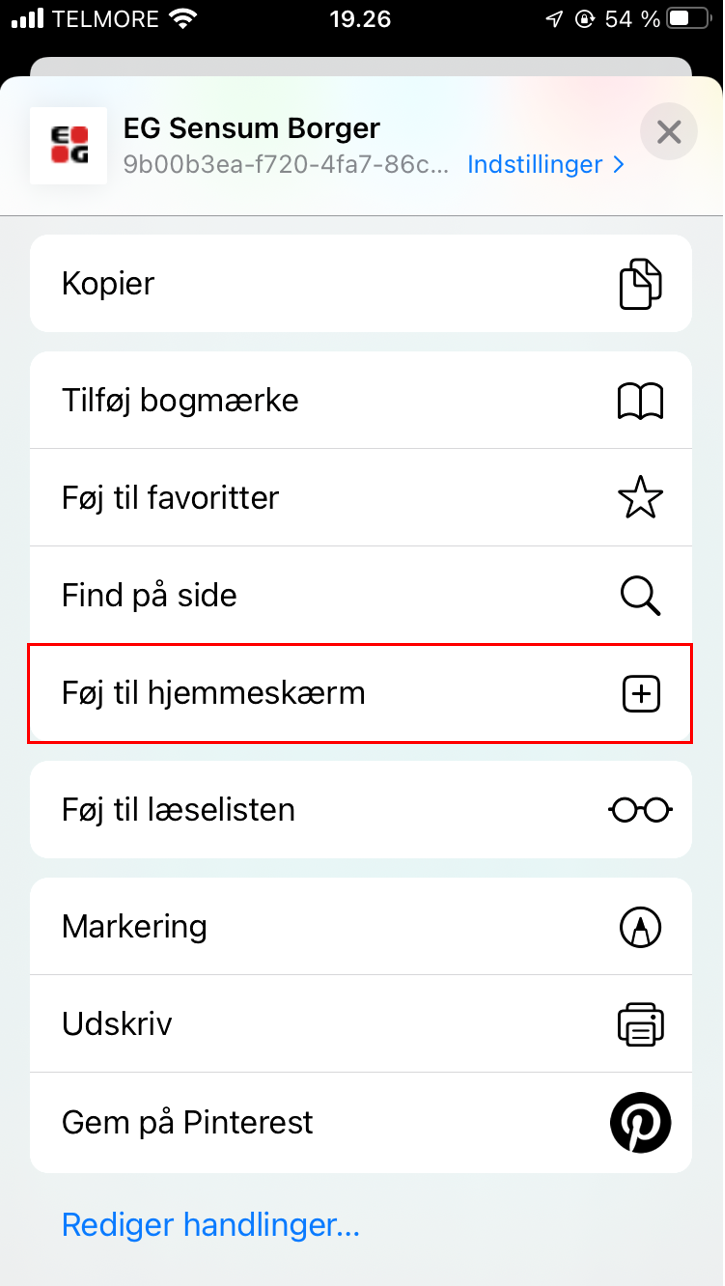Open Rediger handlinger link
Screen dimensions: 725x1286
[x=211, y=1224]
